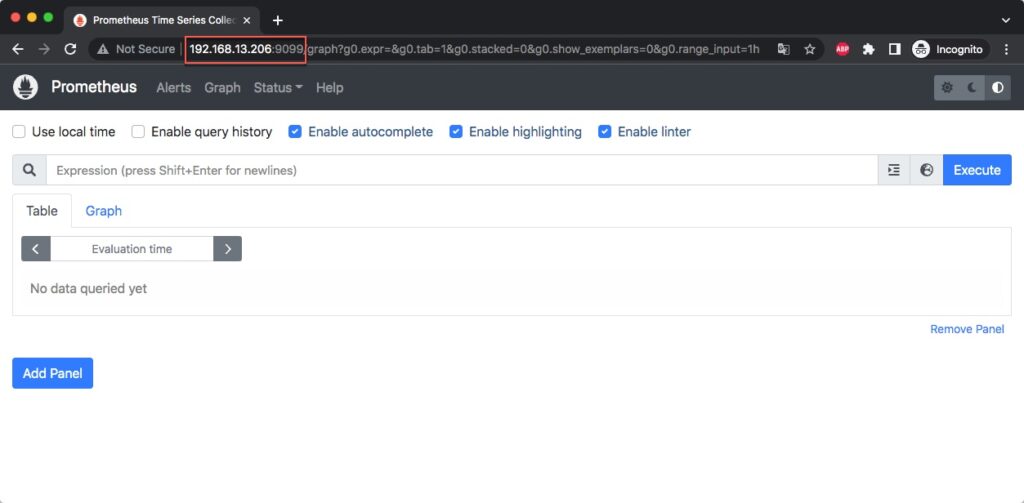This screenshot has width=1024, height=503.
Task: Click the search magnifier icon beside the expression box
Action: click(x=29, y=170)
